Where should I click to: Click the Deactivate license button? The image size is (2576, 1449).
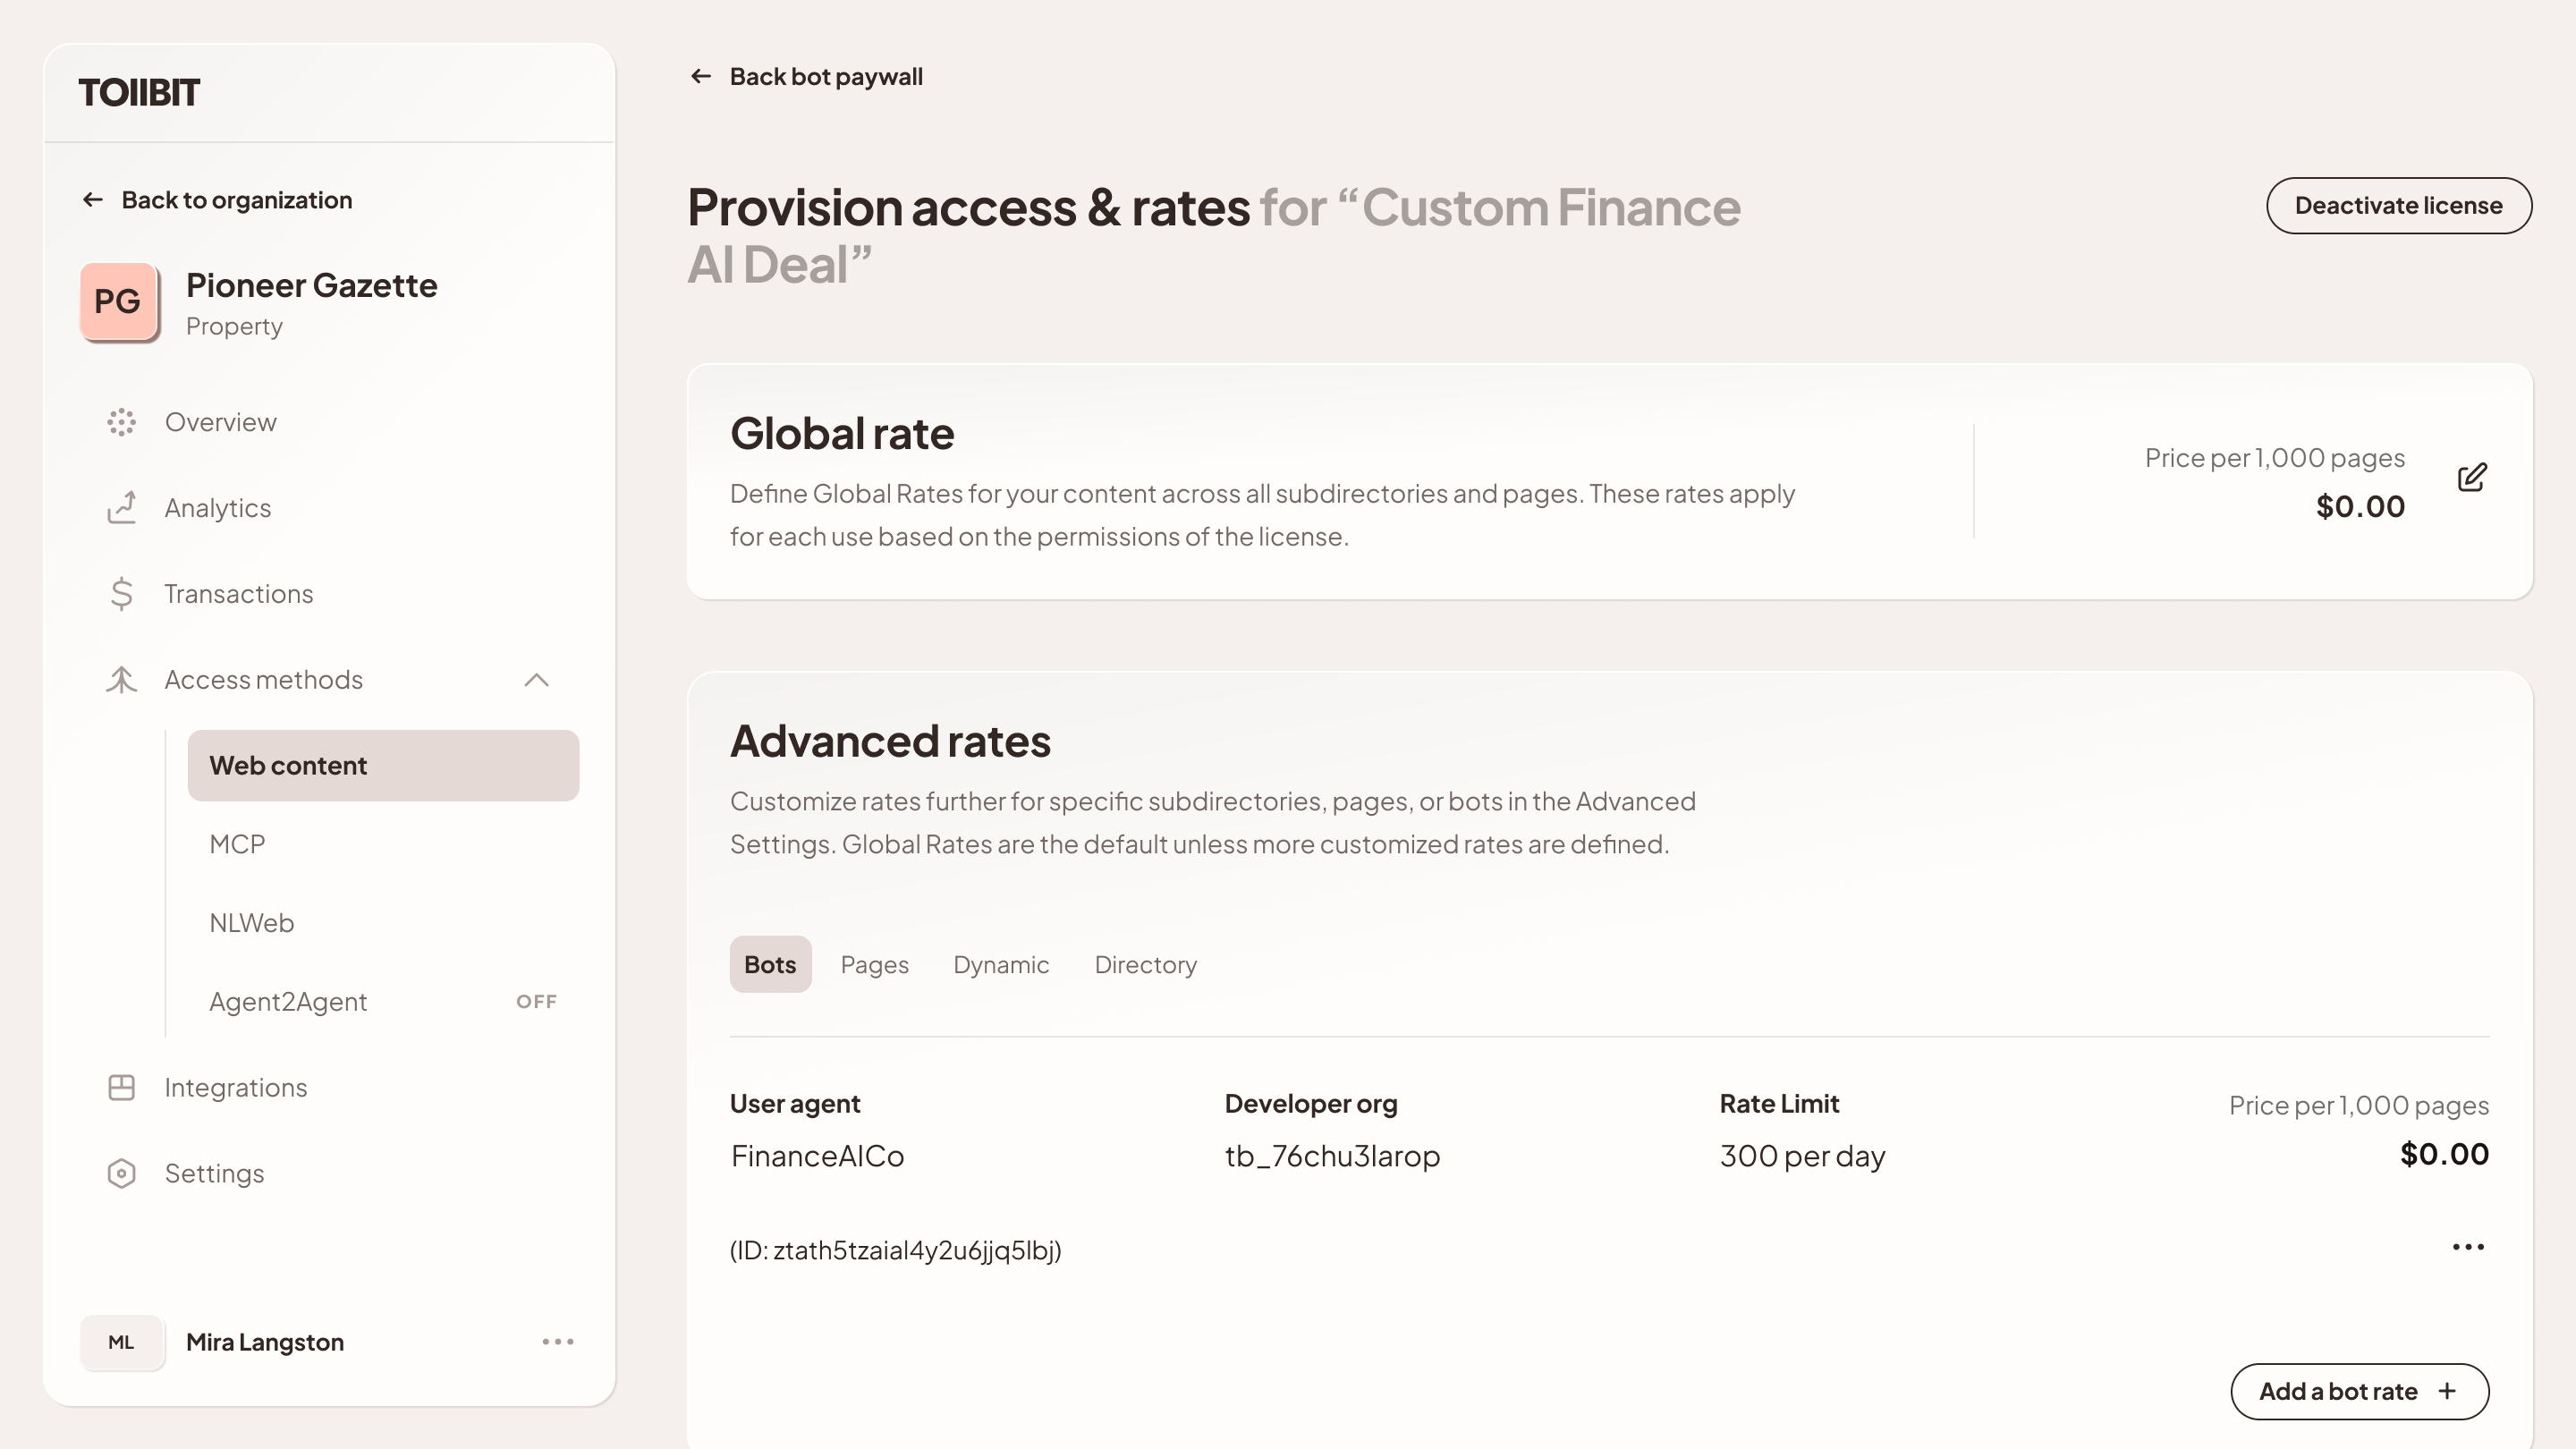[x=2398, y=205]
